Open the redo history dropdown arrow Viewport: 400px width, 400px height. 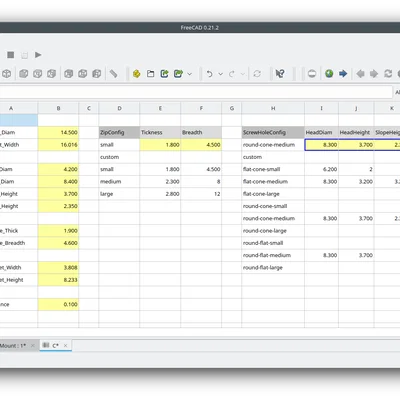pyautogui.click(x=243, y=74)
